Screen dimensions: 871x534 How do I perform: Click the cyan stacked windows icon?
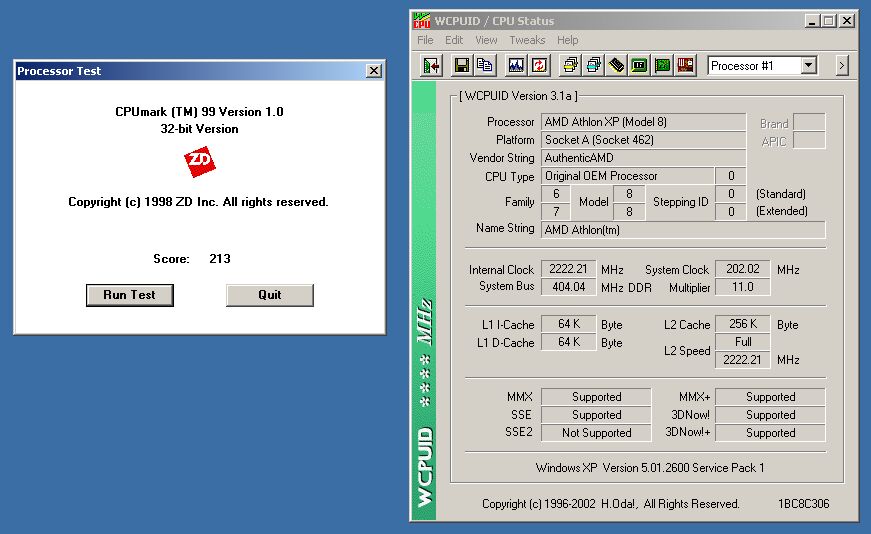click(594, 66)
